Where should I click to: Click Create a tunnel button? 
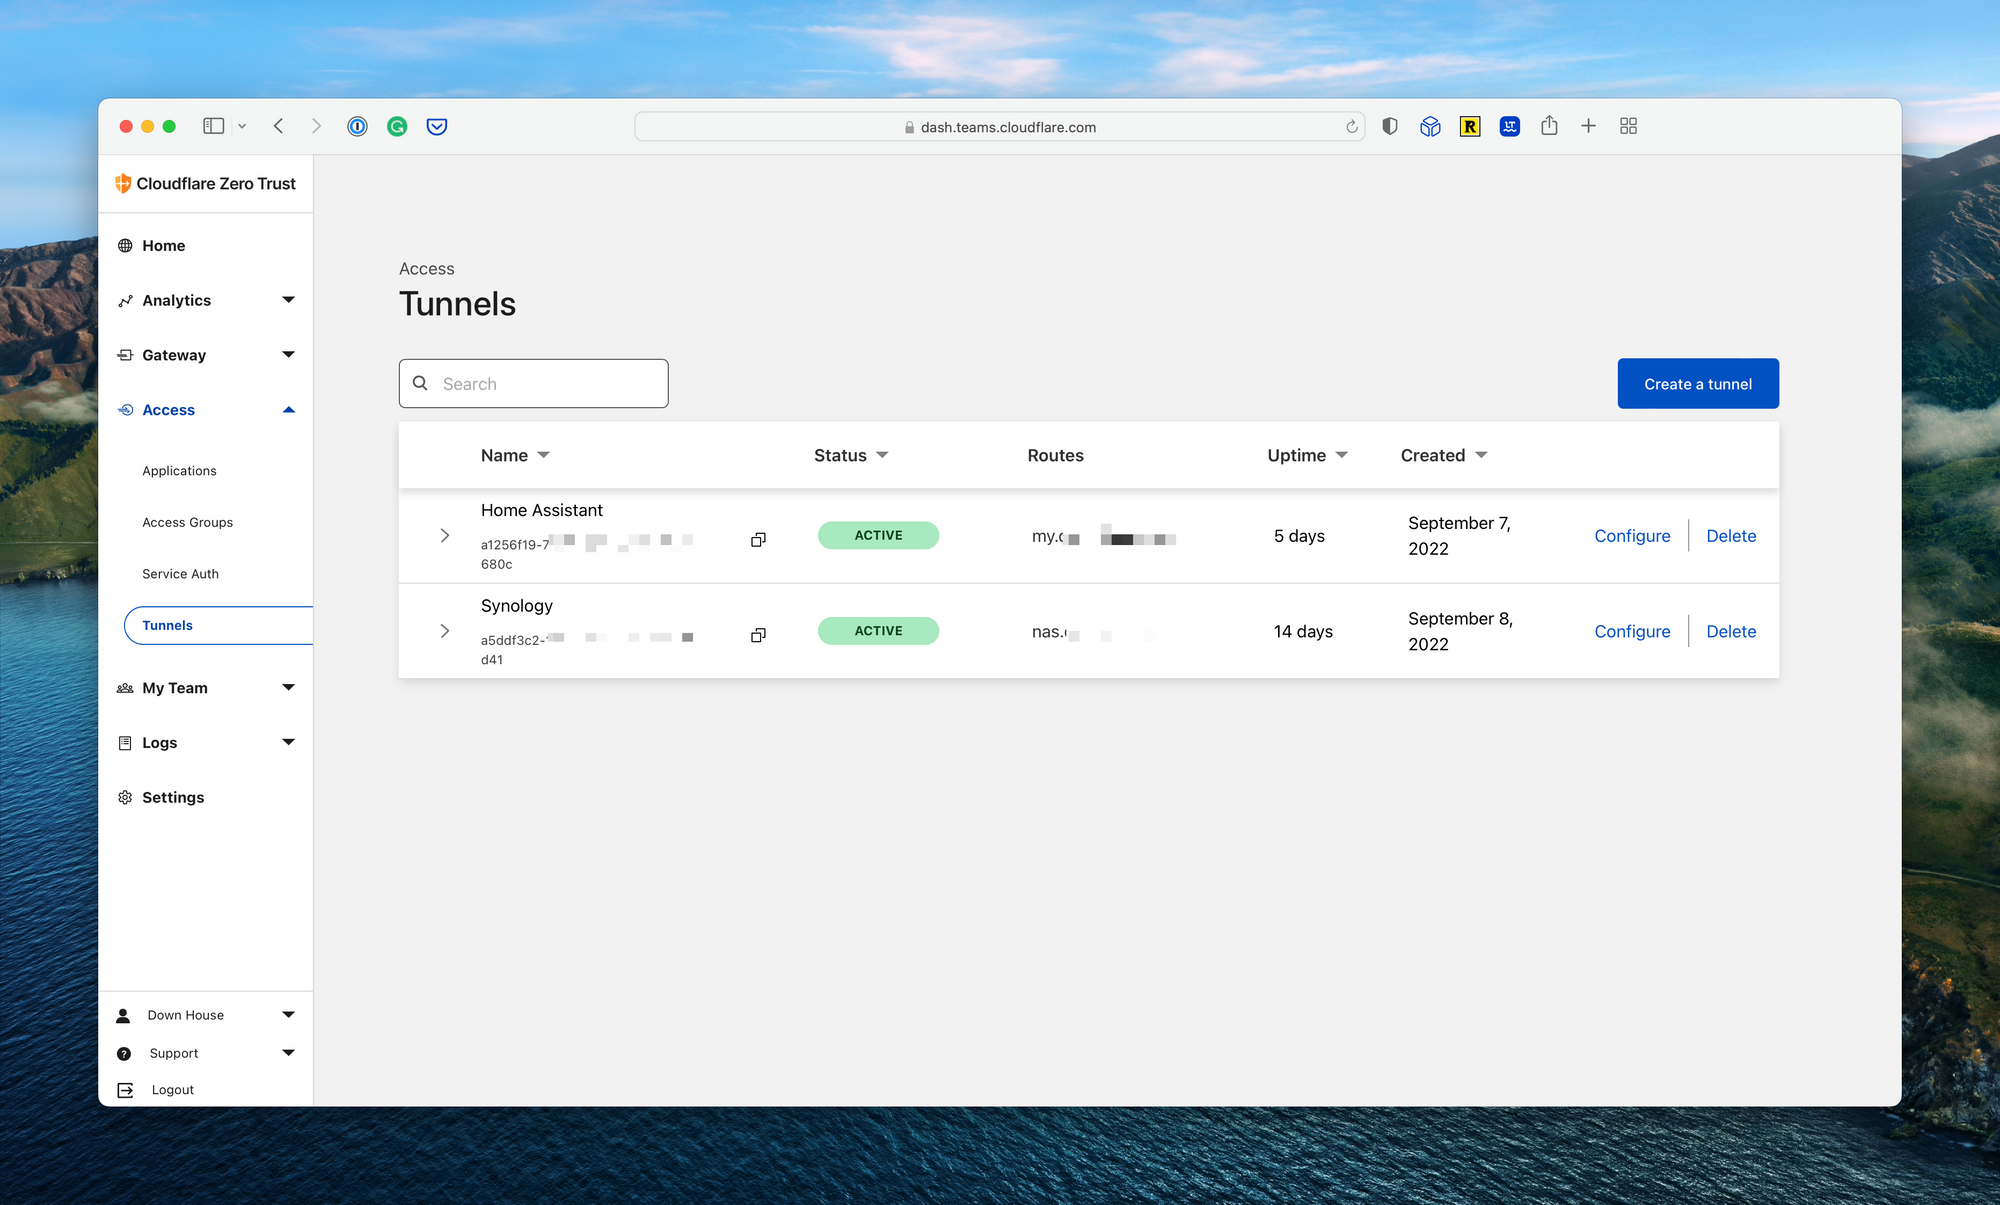pyautogui.click(x=1699, y=383)
